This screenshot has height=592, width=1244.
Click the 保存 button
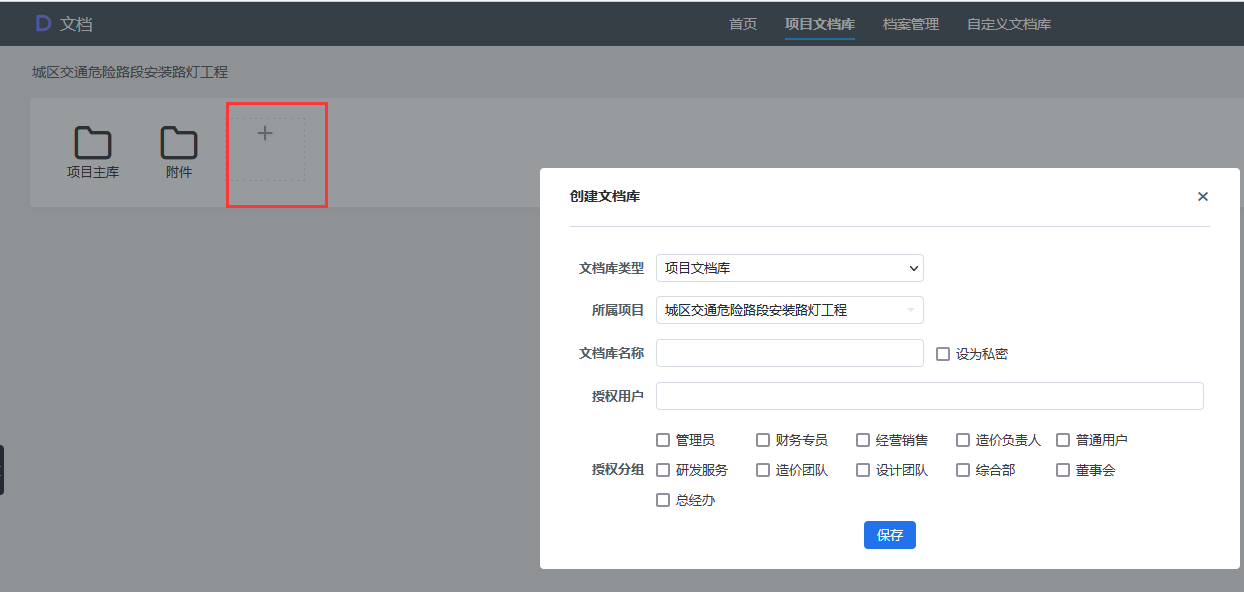click(x=889, y=535)
